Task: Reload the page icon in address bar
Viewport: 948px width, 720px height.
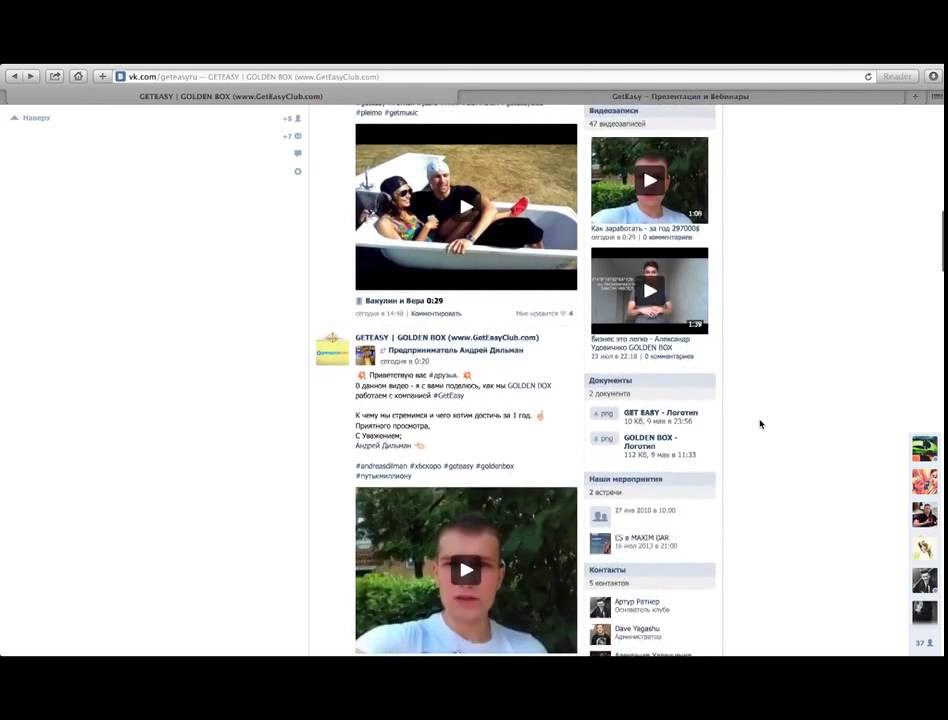Action: pyautogui.click(x=868, y=77)
